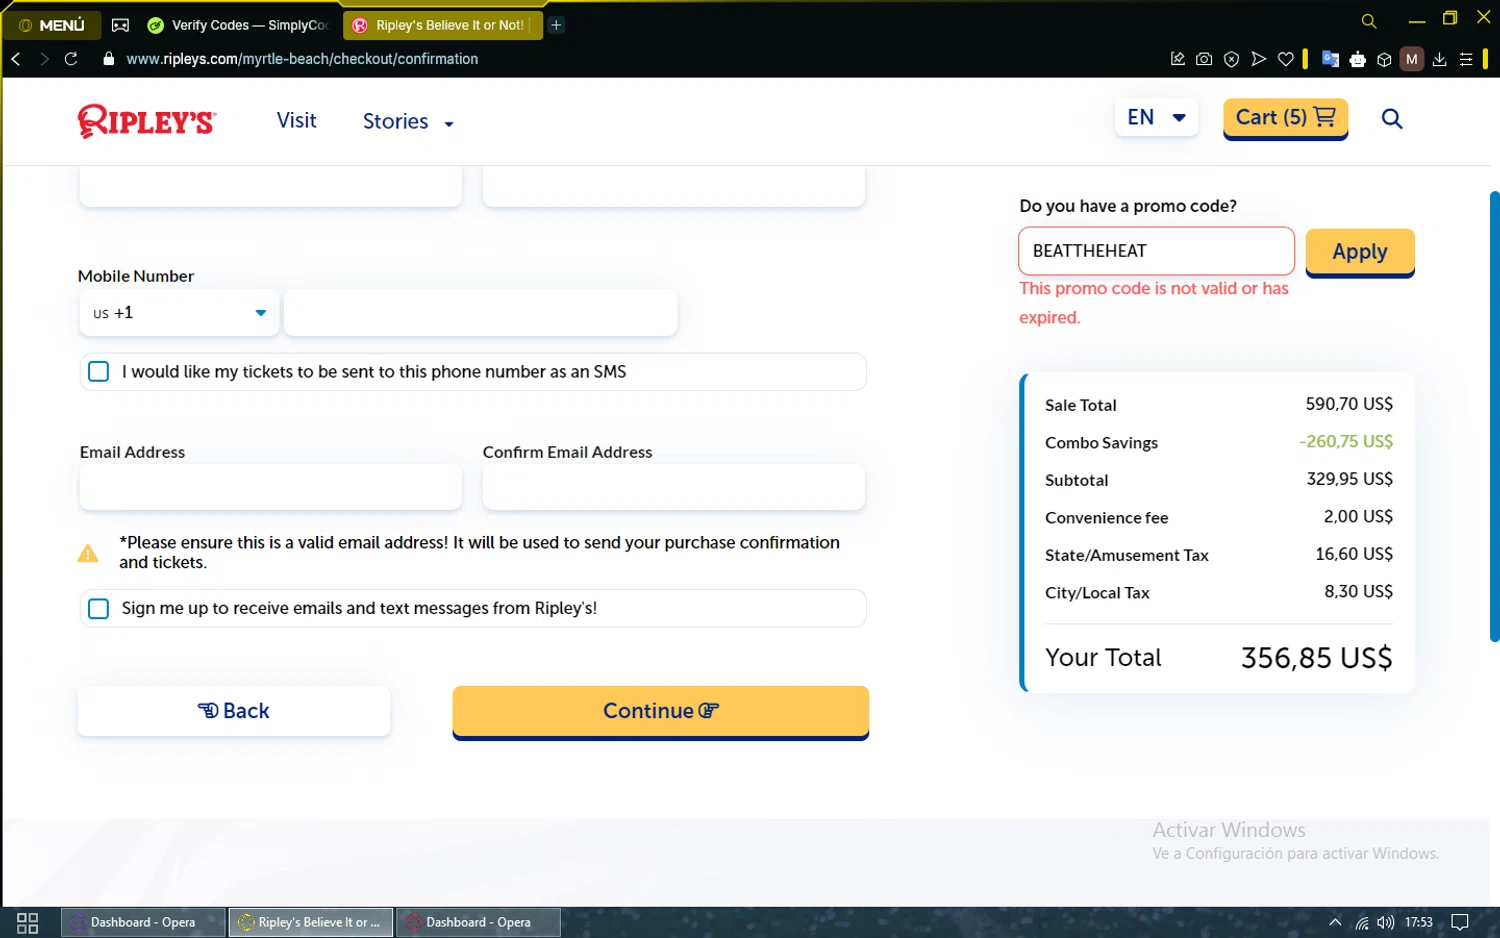Screen dimensions: 1500x938
Task: Open the notification center icon
Action: tap(1460, 923)
